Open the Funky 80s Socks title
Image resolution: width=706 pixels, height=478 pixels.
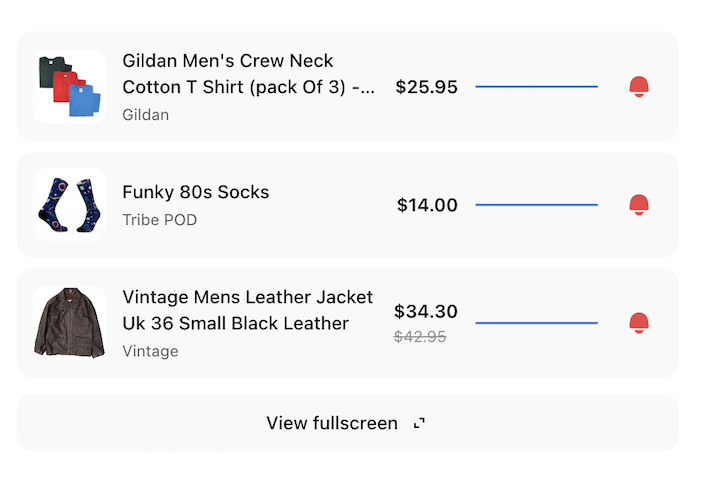tap(195, 192)
